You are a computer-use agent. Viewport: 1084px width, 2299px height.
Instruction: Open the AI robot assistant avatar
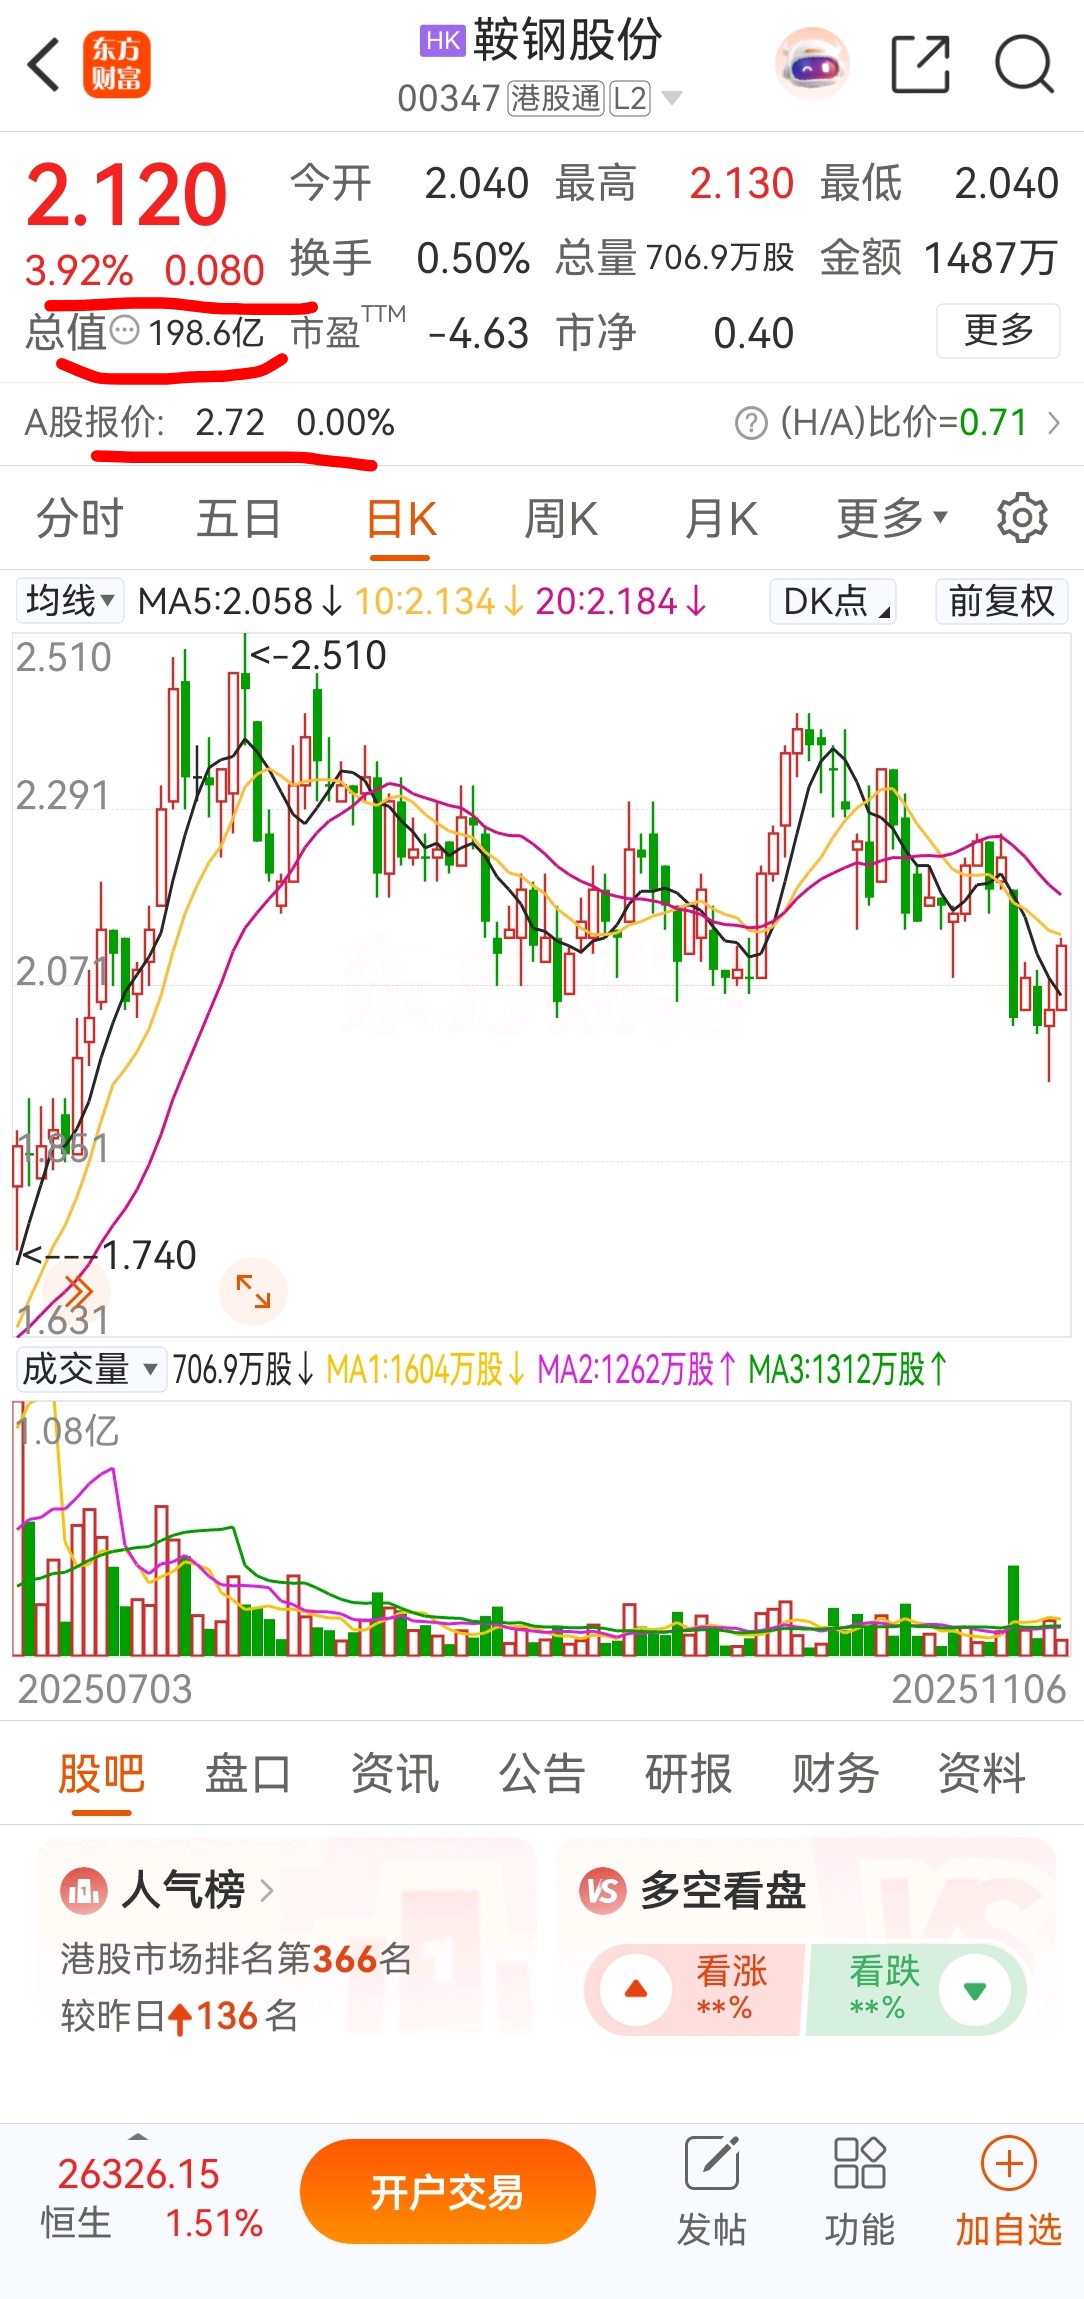[x=812, y=65]
